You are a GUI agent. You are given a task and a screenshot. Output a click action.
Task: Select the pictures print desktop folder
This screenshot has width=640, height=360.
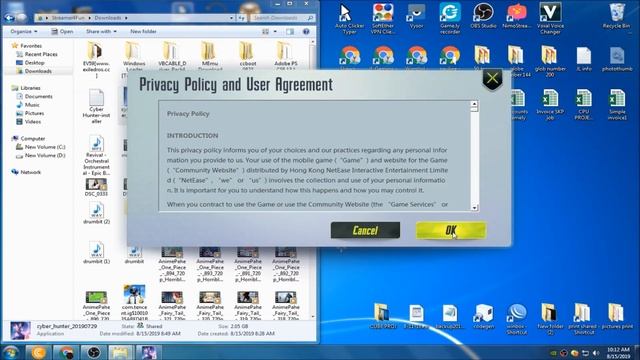pyautogui.click(x=616, y=317)
